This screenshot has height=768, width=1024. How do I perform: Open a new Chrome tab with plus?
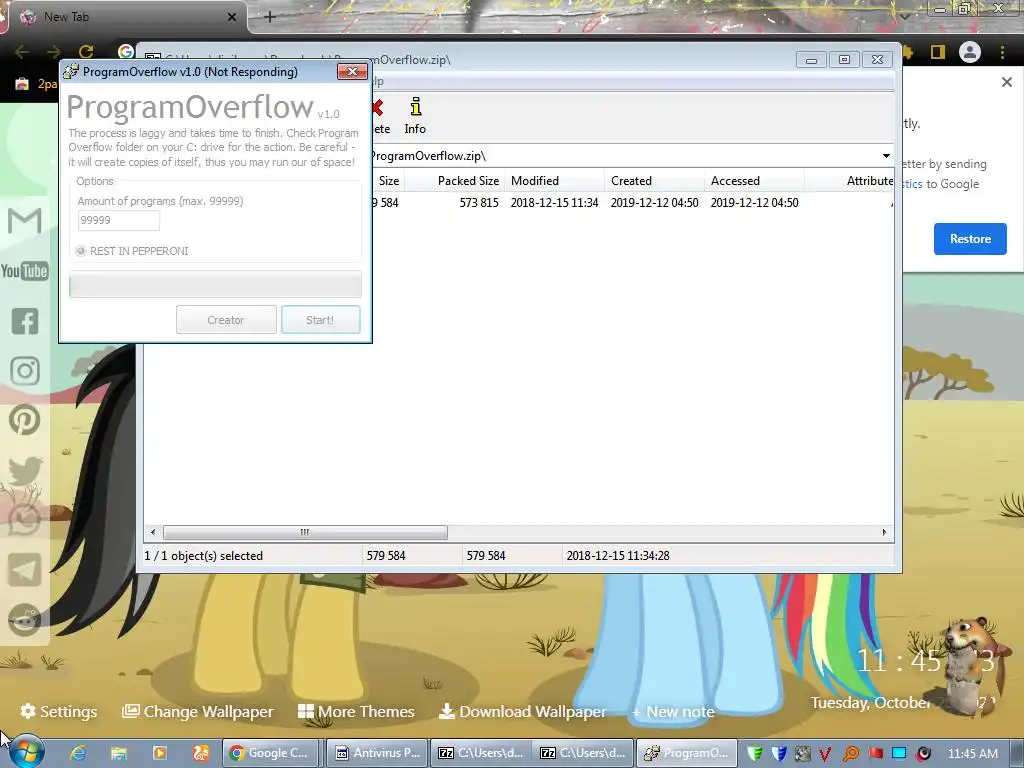click(x=270, y=17)
